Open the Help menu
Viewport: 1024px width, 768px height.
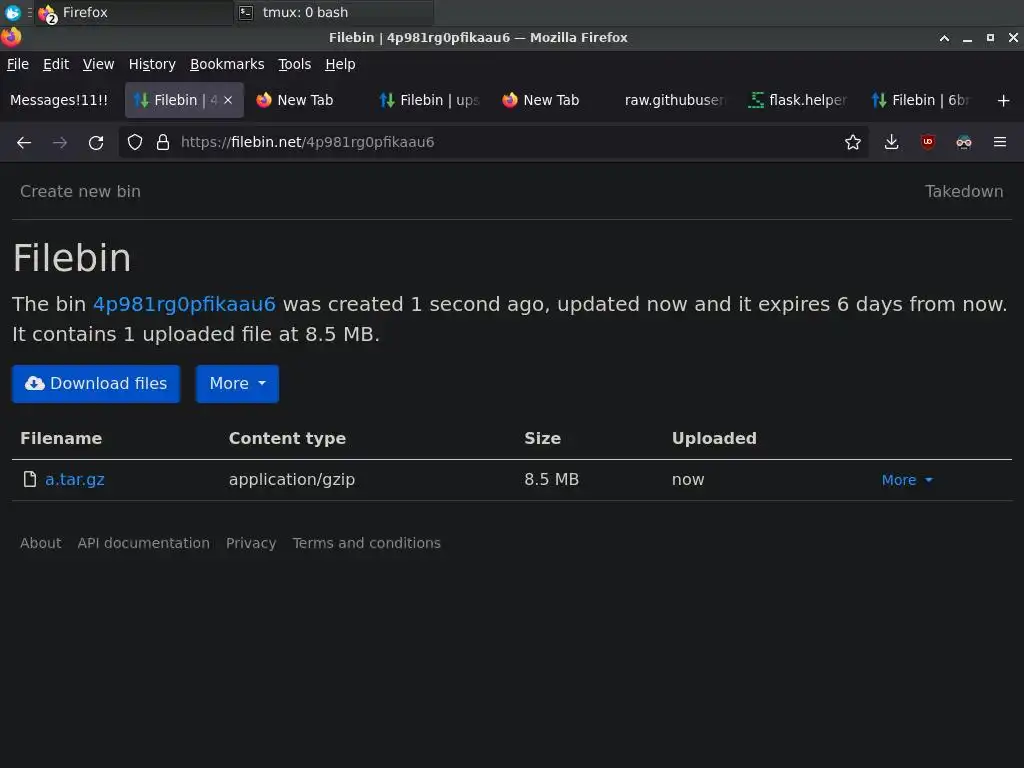[x=340, y=64]
